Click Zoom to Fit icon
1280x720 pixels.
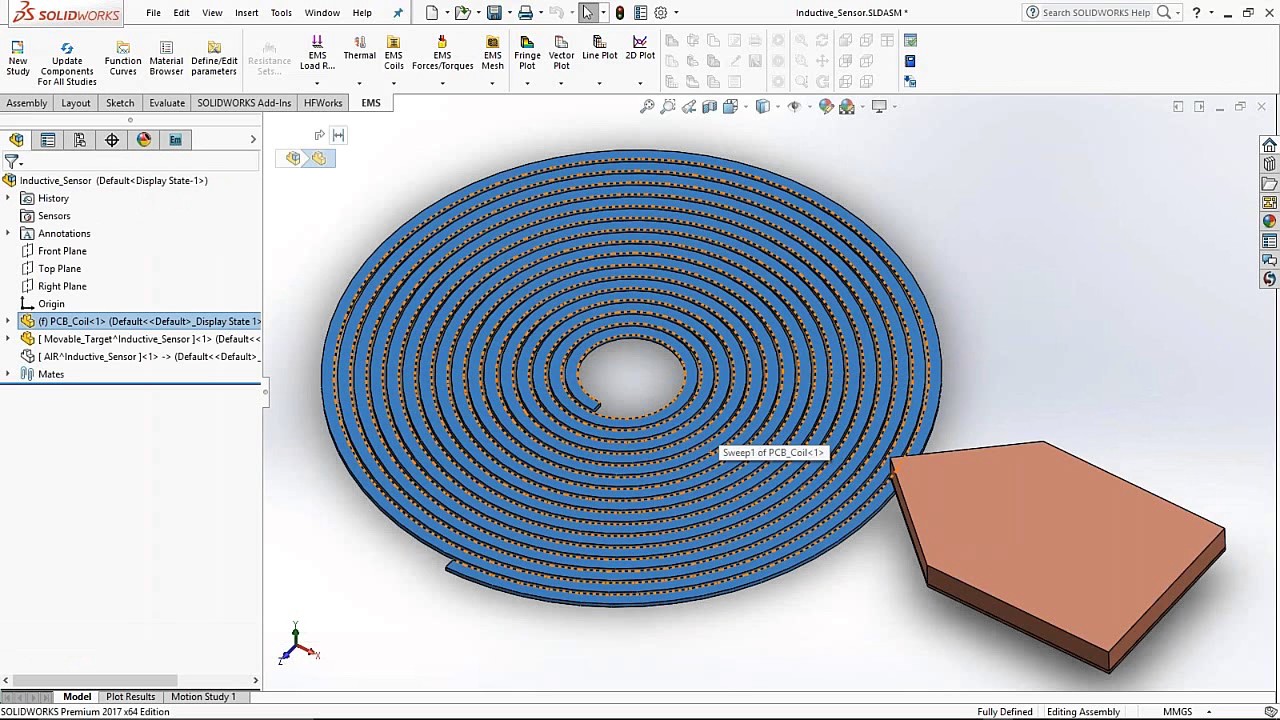click(647, 106)
